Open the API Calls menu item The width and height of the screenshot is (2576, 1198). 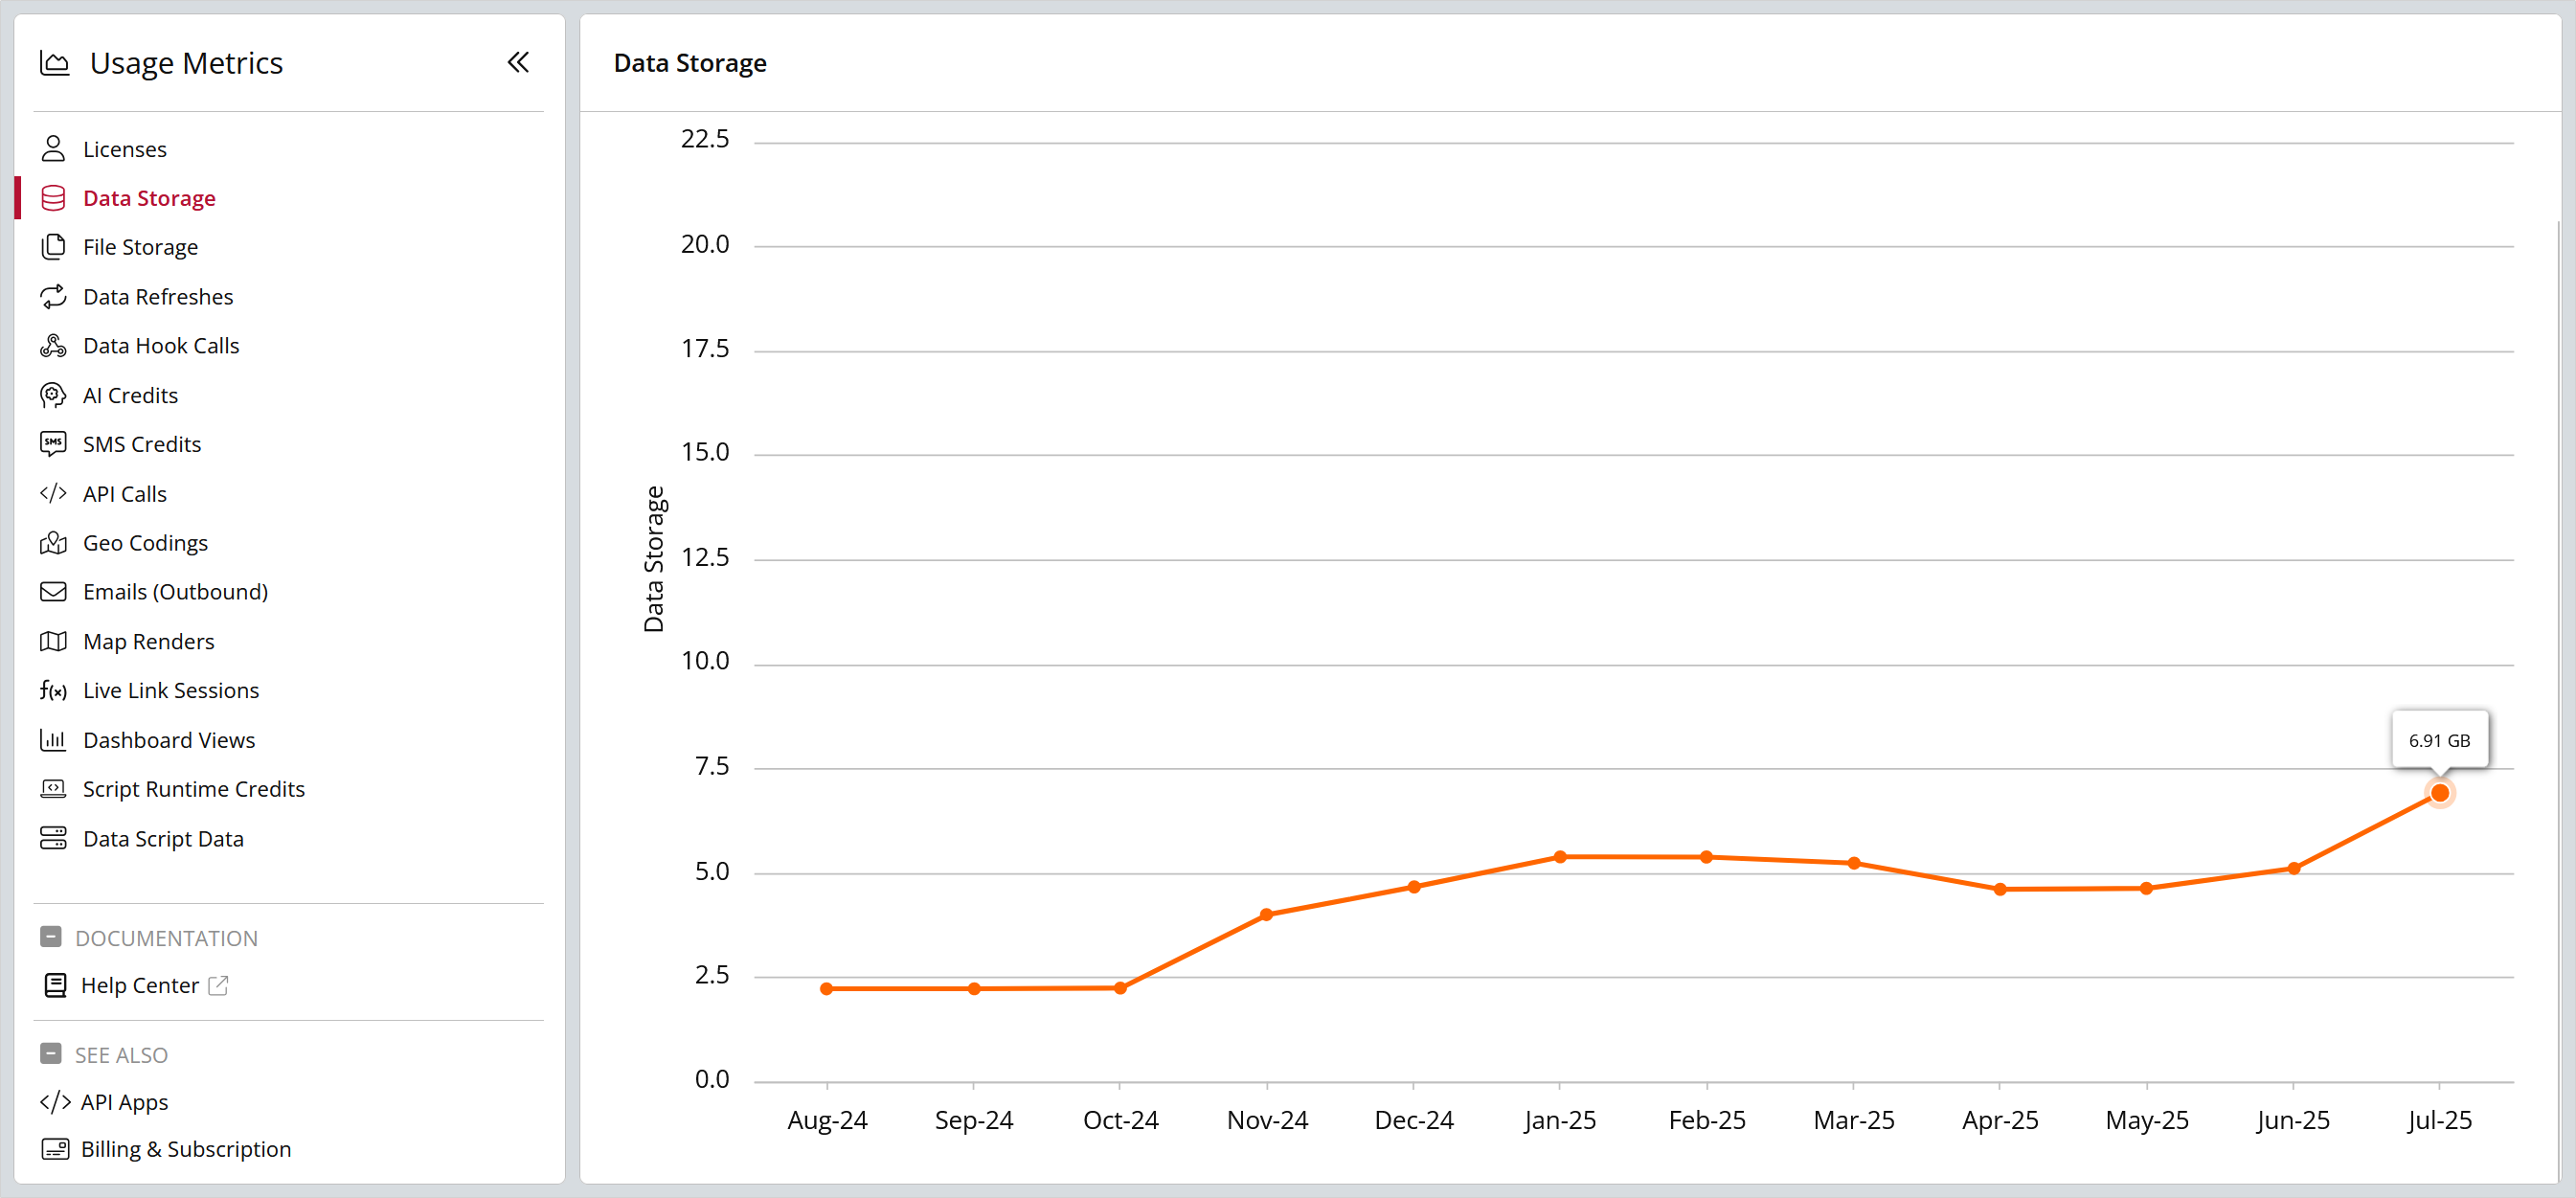[124, 494]
